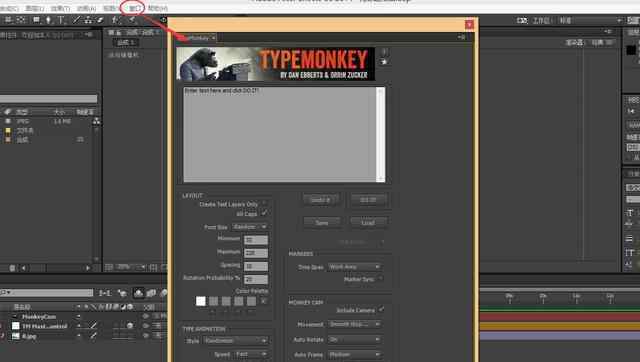Click the Save button
The image size is (640, 362).
[322, 222]
